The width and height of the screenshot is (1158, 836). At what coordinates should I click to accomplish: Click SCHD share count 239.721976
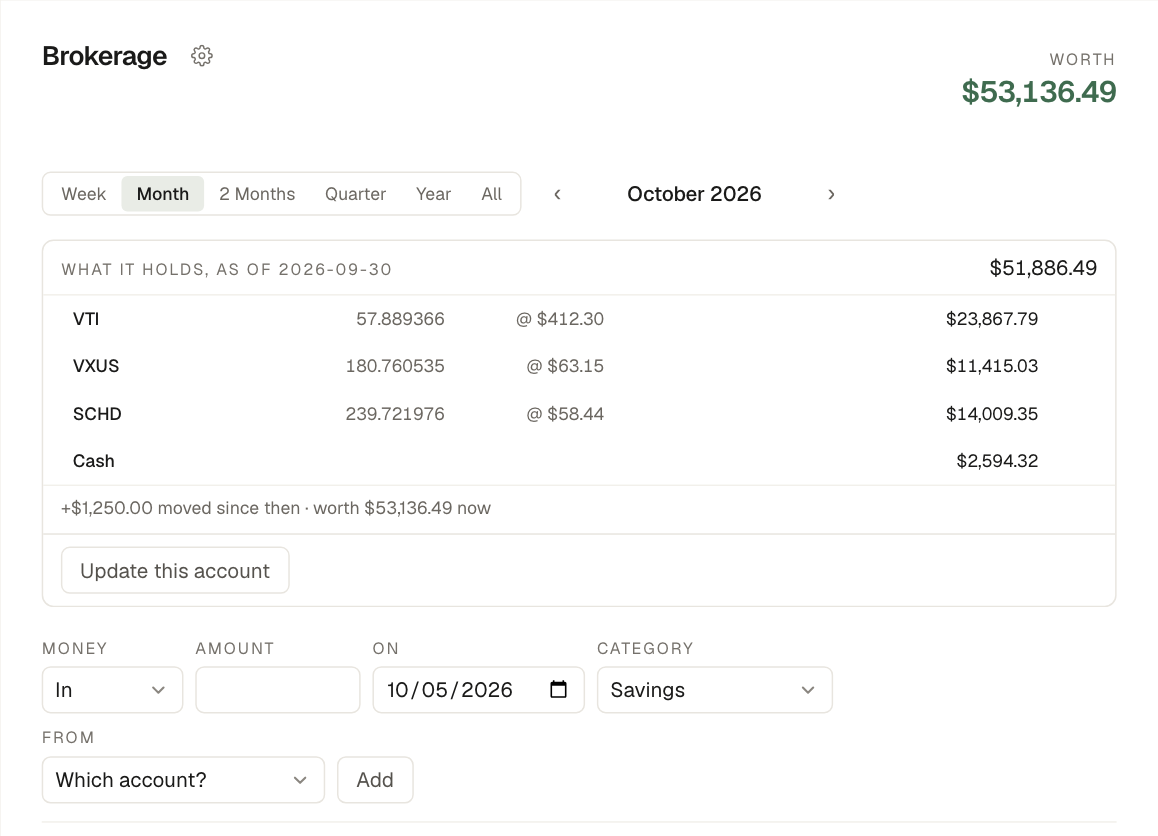[x=395, y=414]
